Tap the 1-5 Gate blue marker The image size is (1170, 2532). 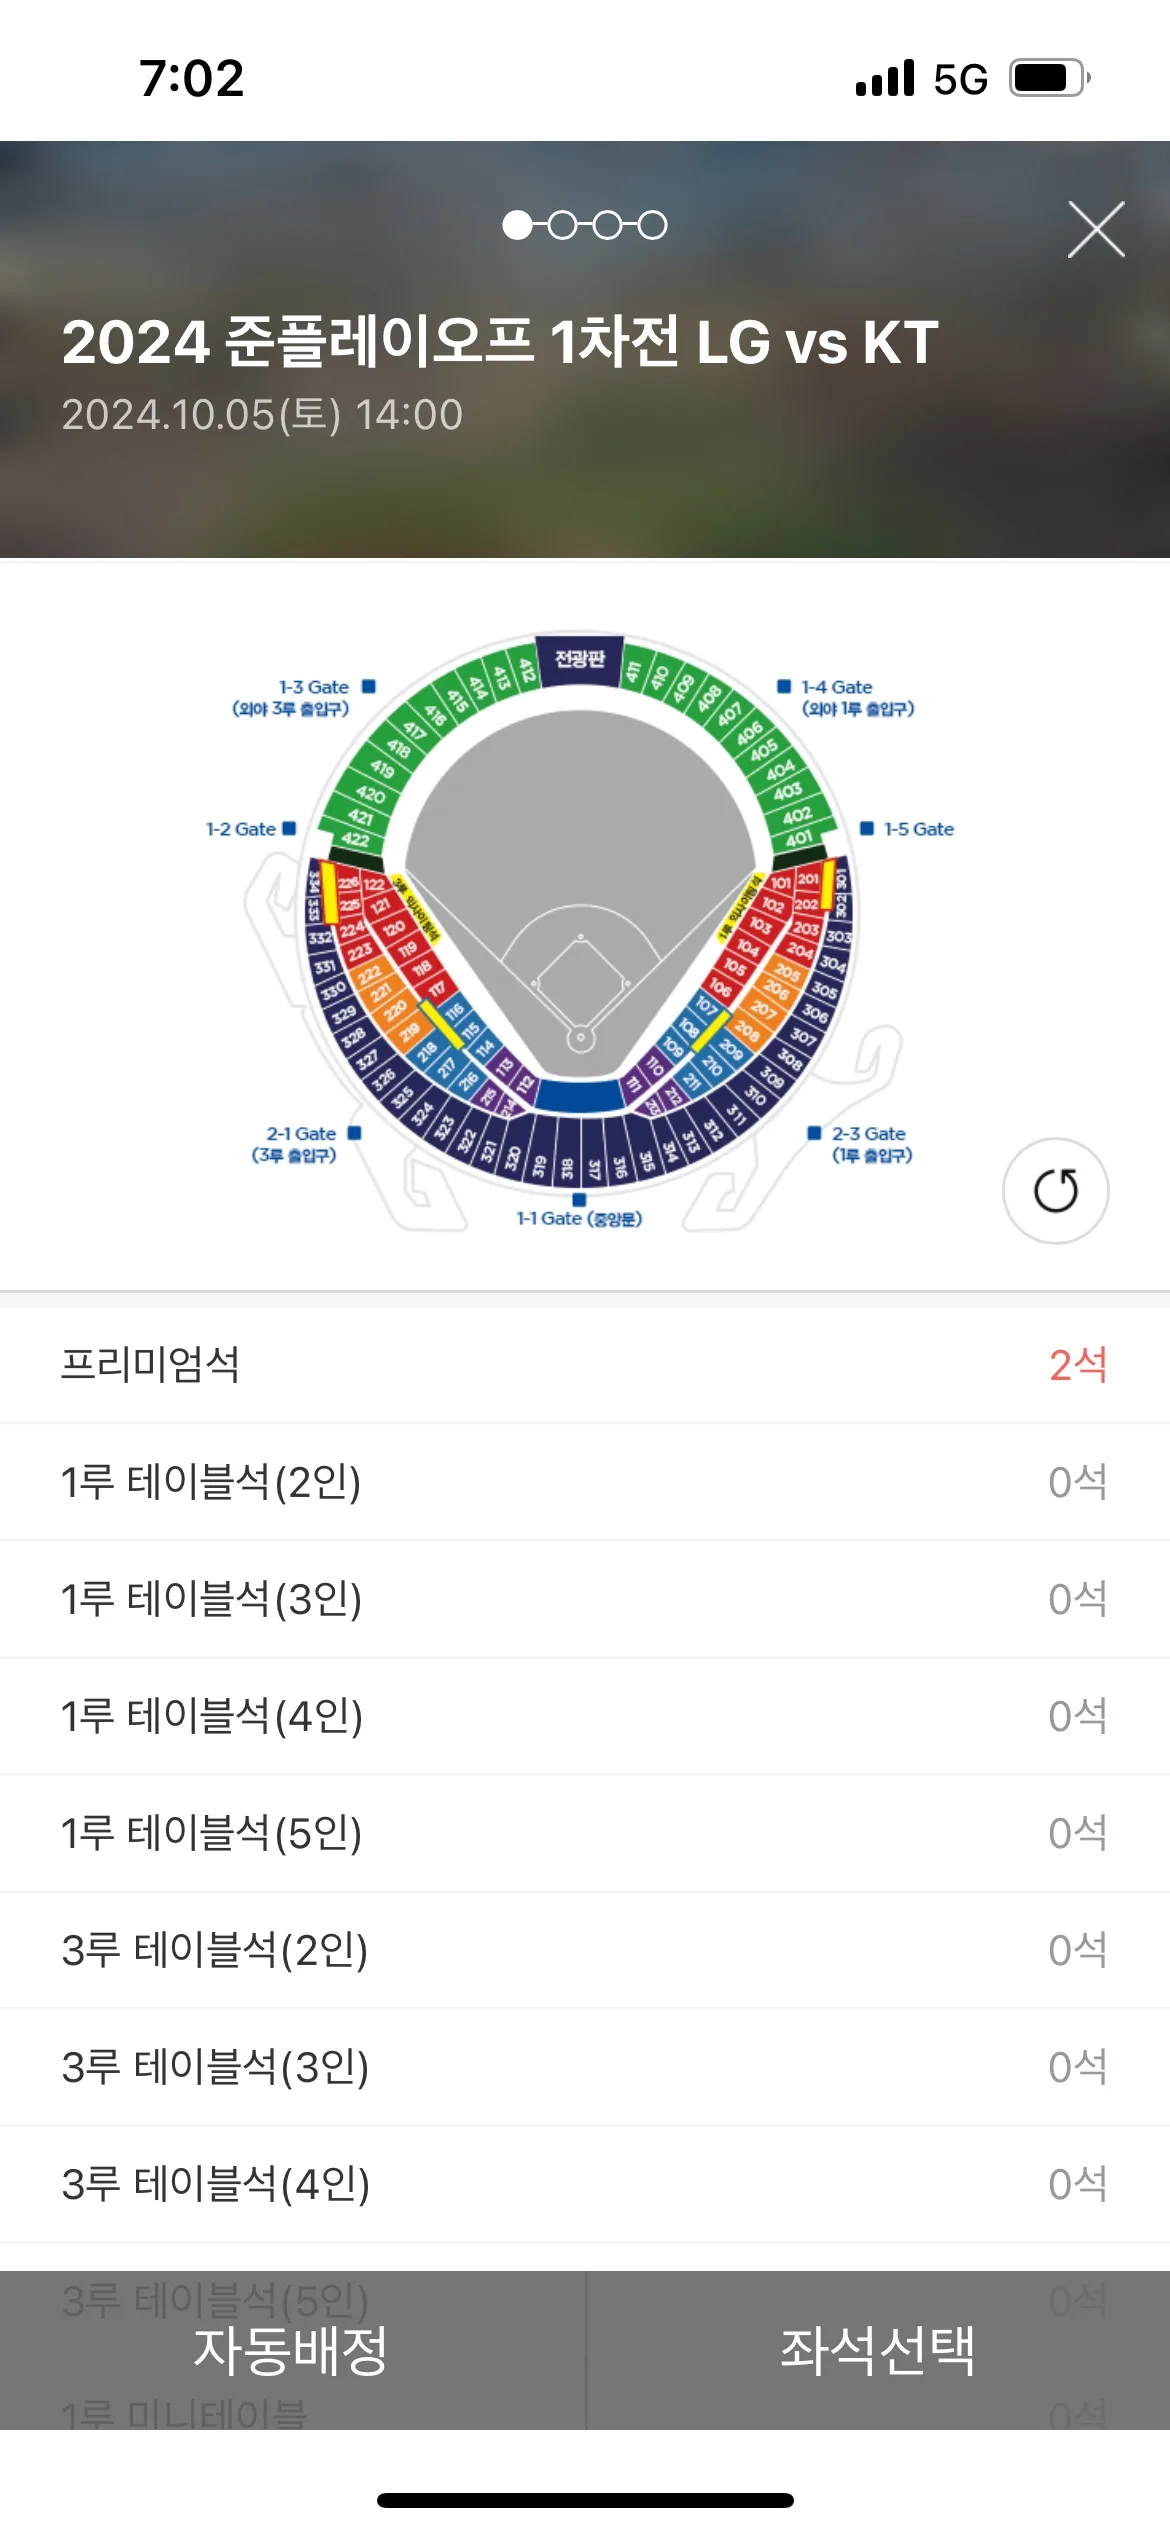[867, 828]
